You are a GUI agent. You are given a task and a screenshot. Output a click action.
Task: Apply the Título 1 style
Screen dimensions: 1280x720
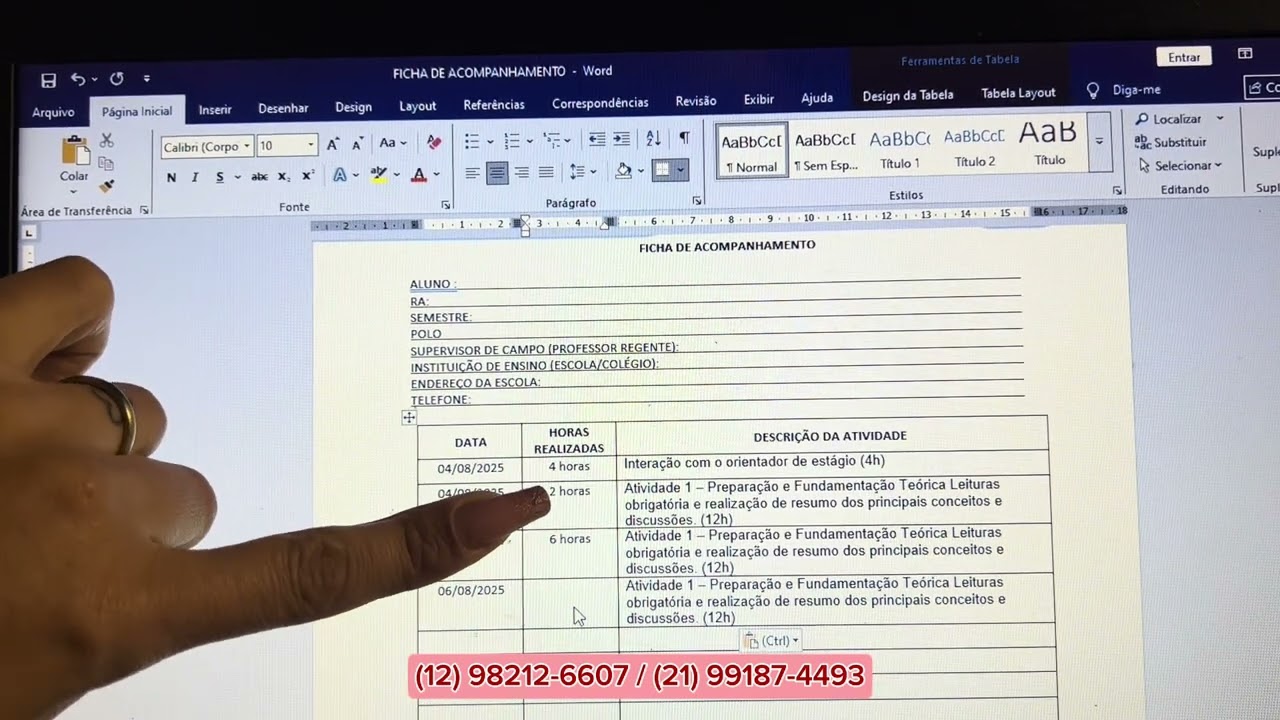900,148
